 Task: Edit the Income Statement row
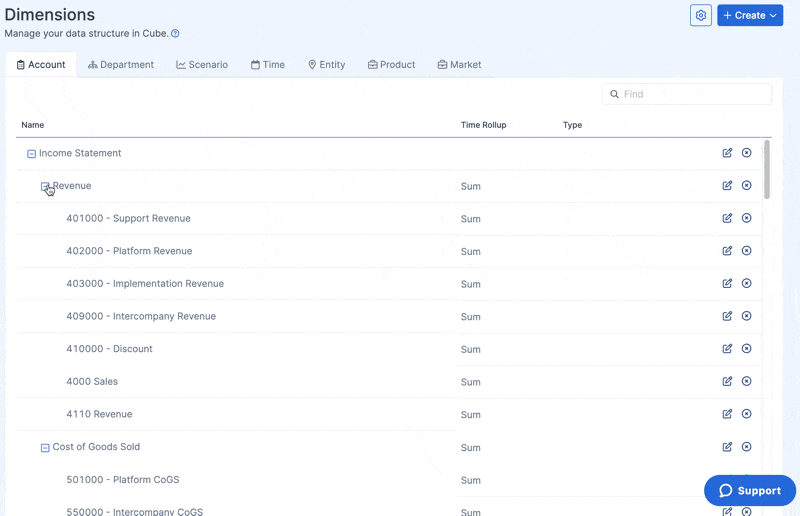[x=727, y=153]
